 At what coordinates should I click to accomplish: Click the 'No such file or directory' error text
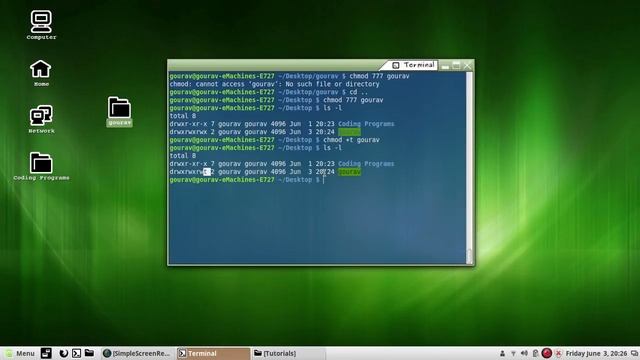pyautogui.click(x=332, y=84)
